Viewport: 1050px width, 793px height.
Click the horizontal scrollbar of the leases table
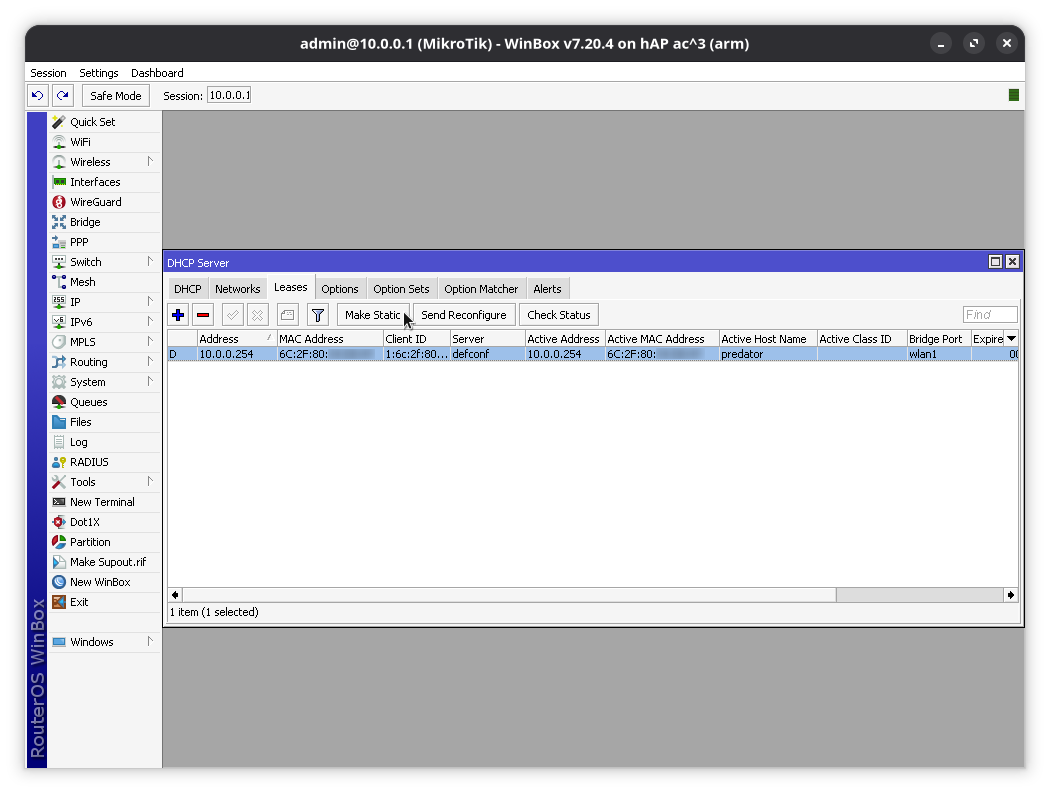coord(600,595)
